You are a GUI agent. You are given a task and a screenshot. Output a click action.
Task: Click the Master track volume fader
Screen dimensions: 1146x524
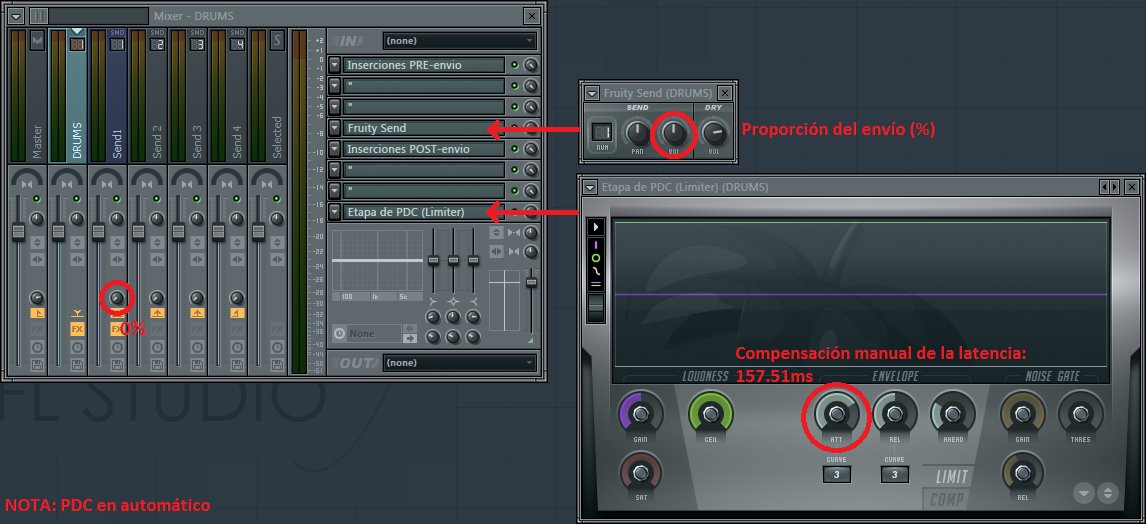coord(18,231)
